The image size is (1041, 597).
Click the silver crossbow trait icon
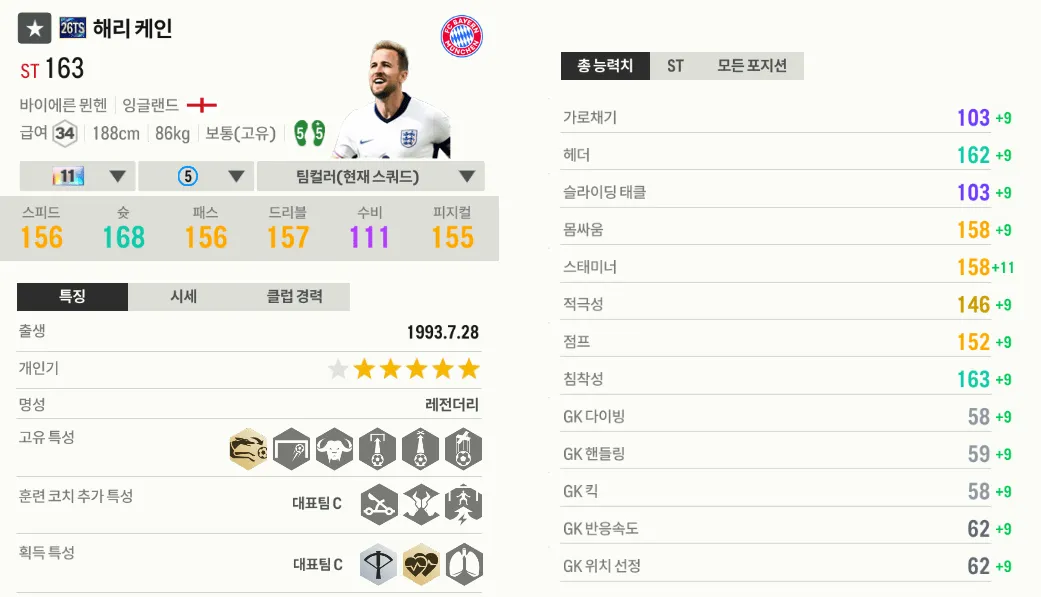[x=378, y=565]
